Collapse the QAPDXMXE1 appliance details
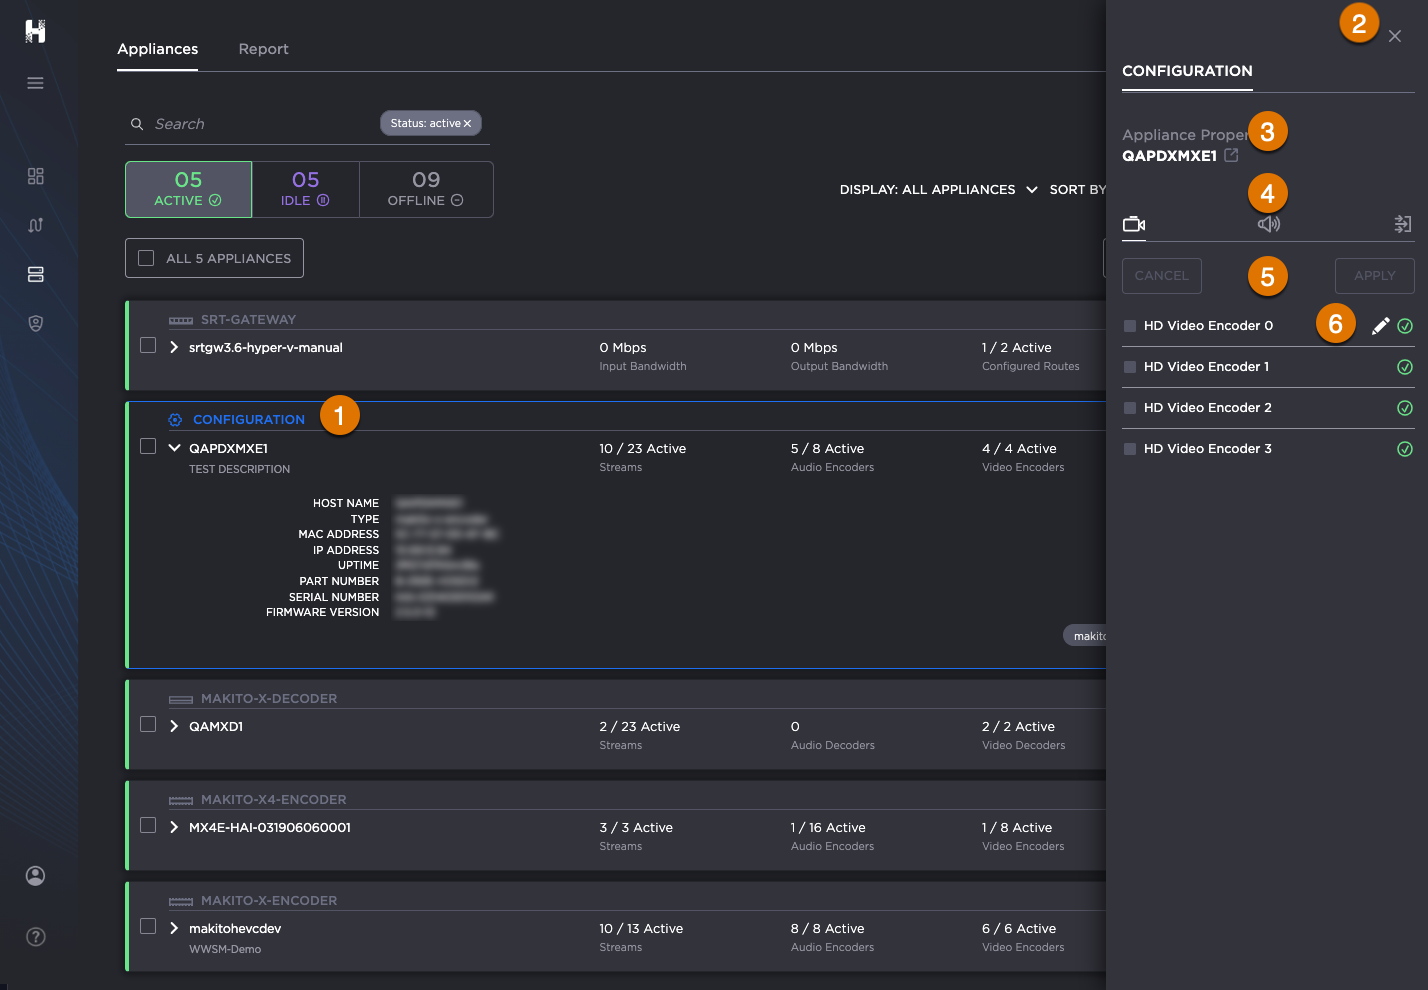 [x=174, y=448]
